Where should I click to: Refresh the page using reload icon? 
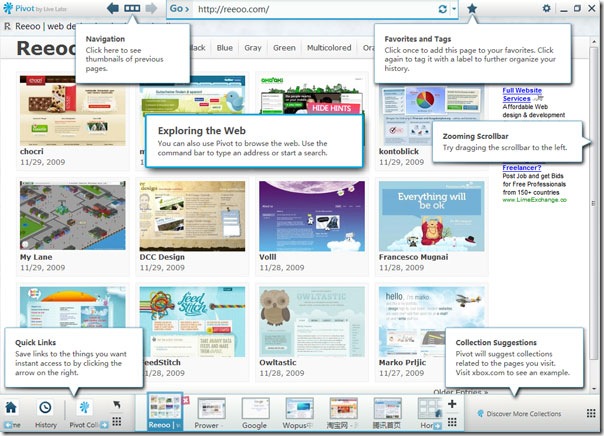pyautogui.click(x=443, y=9)
